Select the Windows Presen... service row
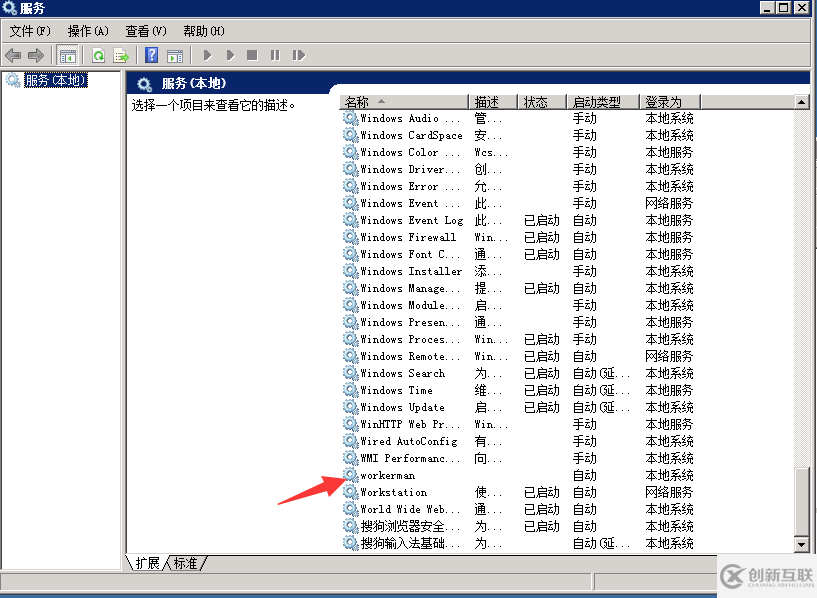The width and height of the screenshot is (817, 598). [x=519, y=322]
